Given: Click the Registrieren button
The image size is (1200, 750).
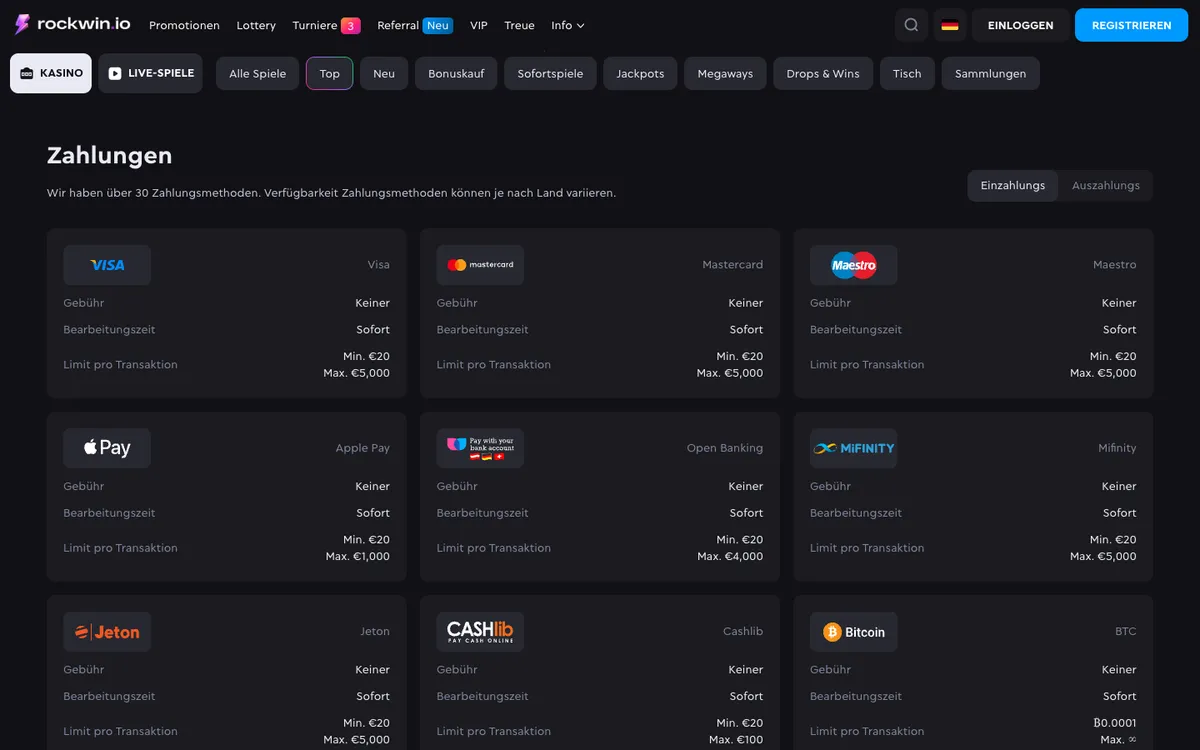Looking at the screenshot, I should [1131, 25].
